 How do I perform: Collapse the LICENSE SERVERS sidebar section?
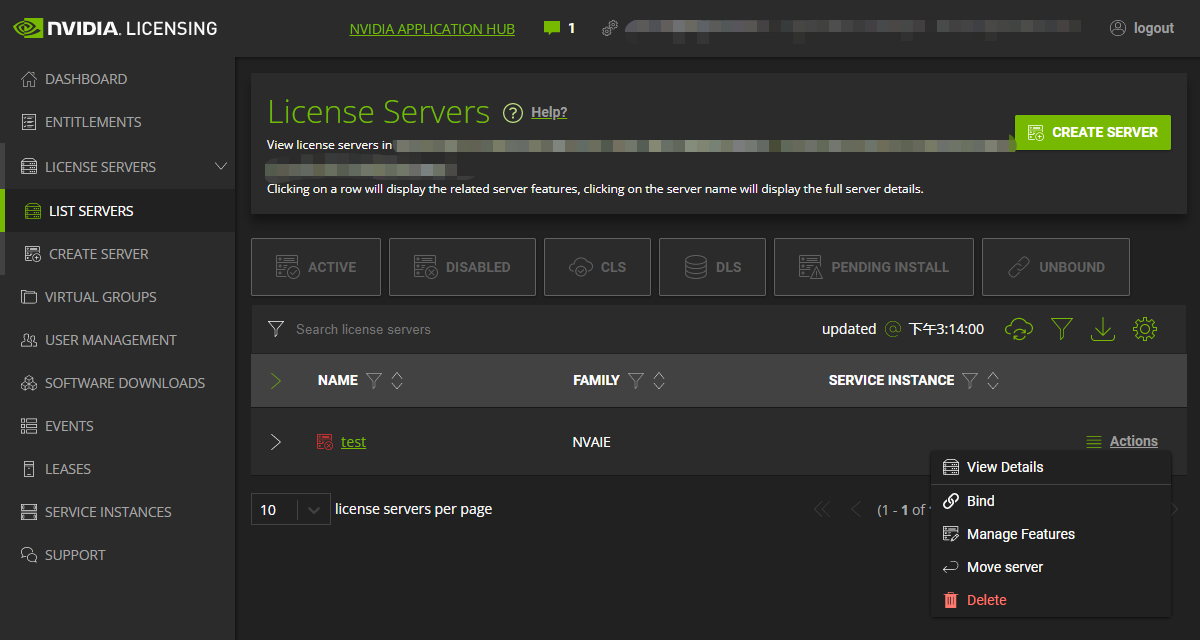(222, 166)
